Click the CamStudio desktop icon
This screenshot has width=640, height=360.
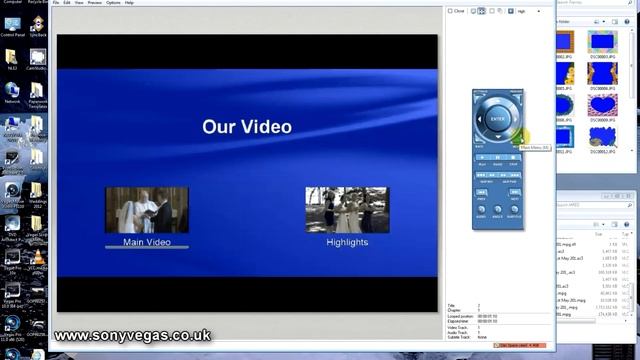pyautogui.click(x=37, y=60)
